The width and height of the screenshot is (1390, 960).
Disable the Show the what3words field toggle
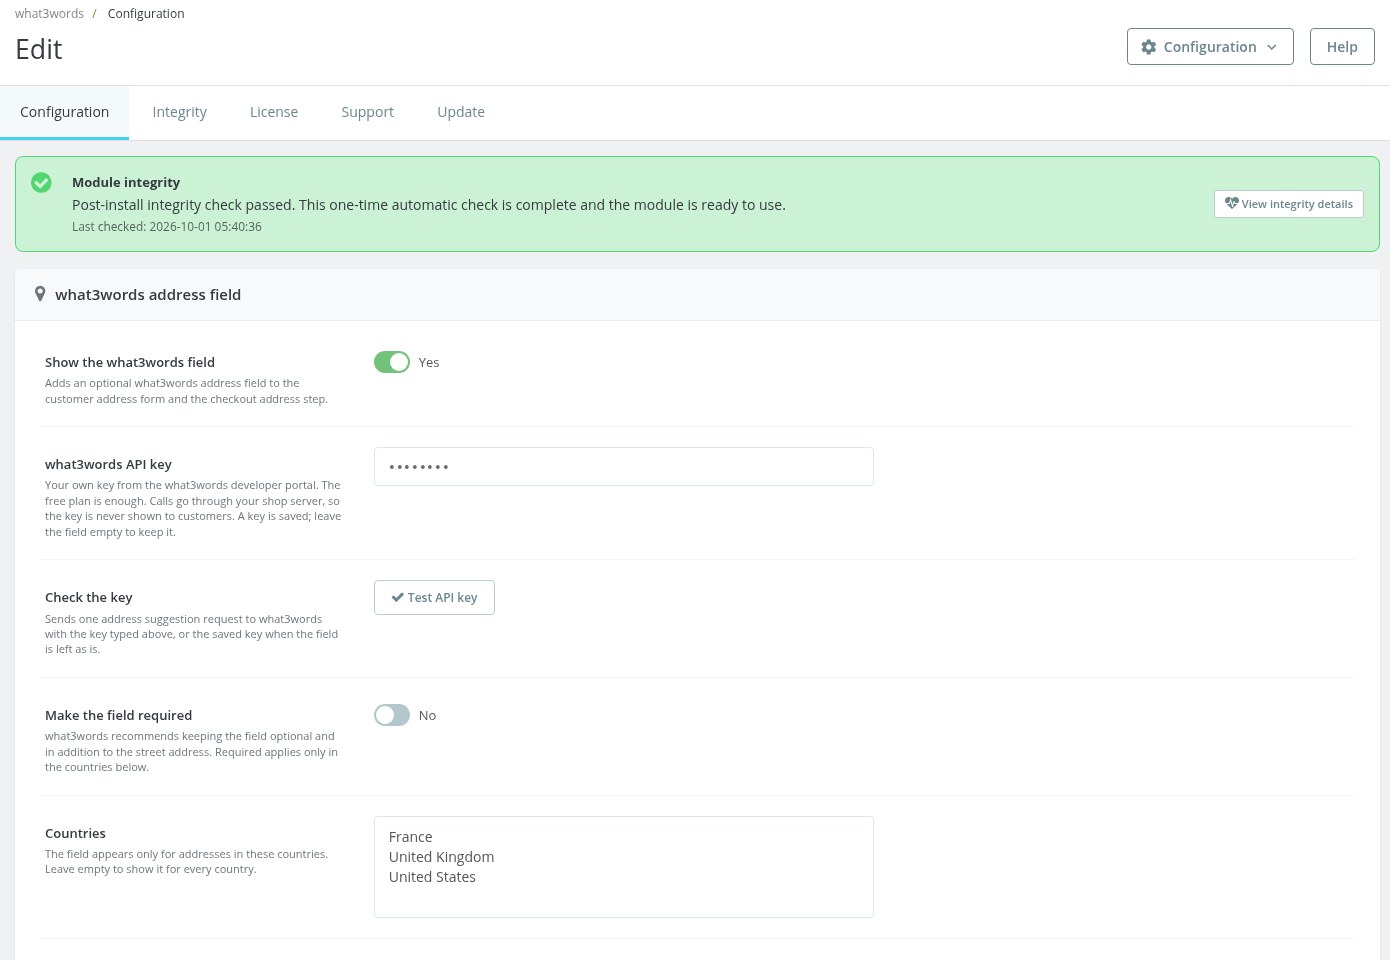392,362
